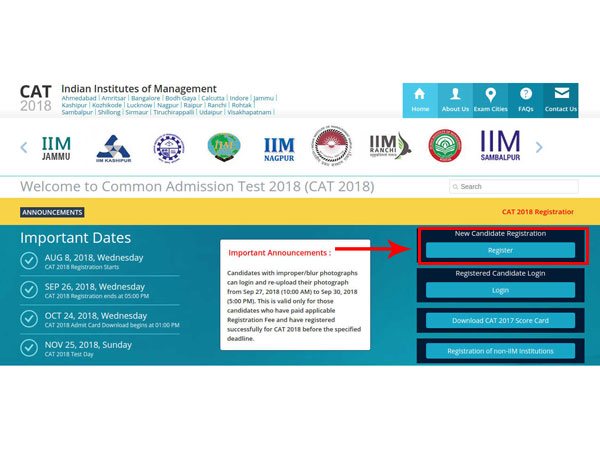Click the Login button for registered candidates
600x450 pixels.
tap(500, 290)
